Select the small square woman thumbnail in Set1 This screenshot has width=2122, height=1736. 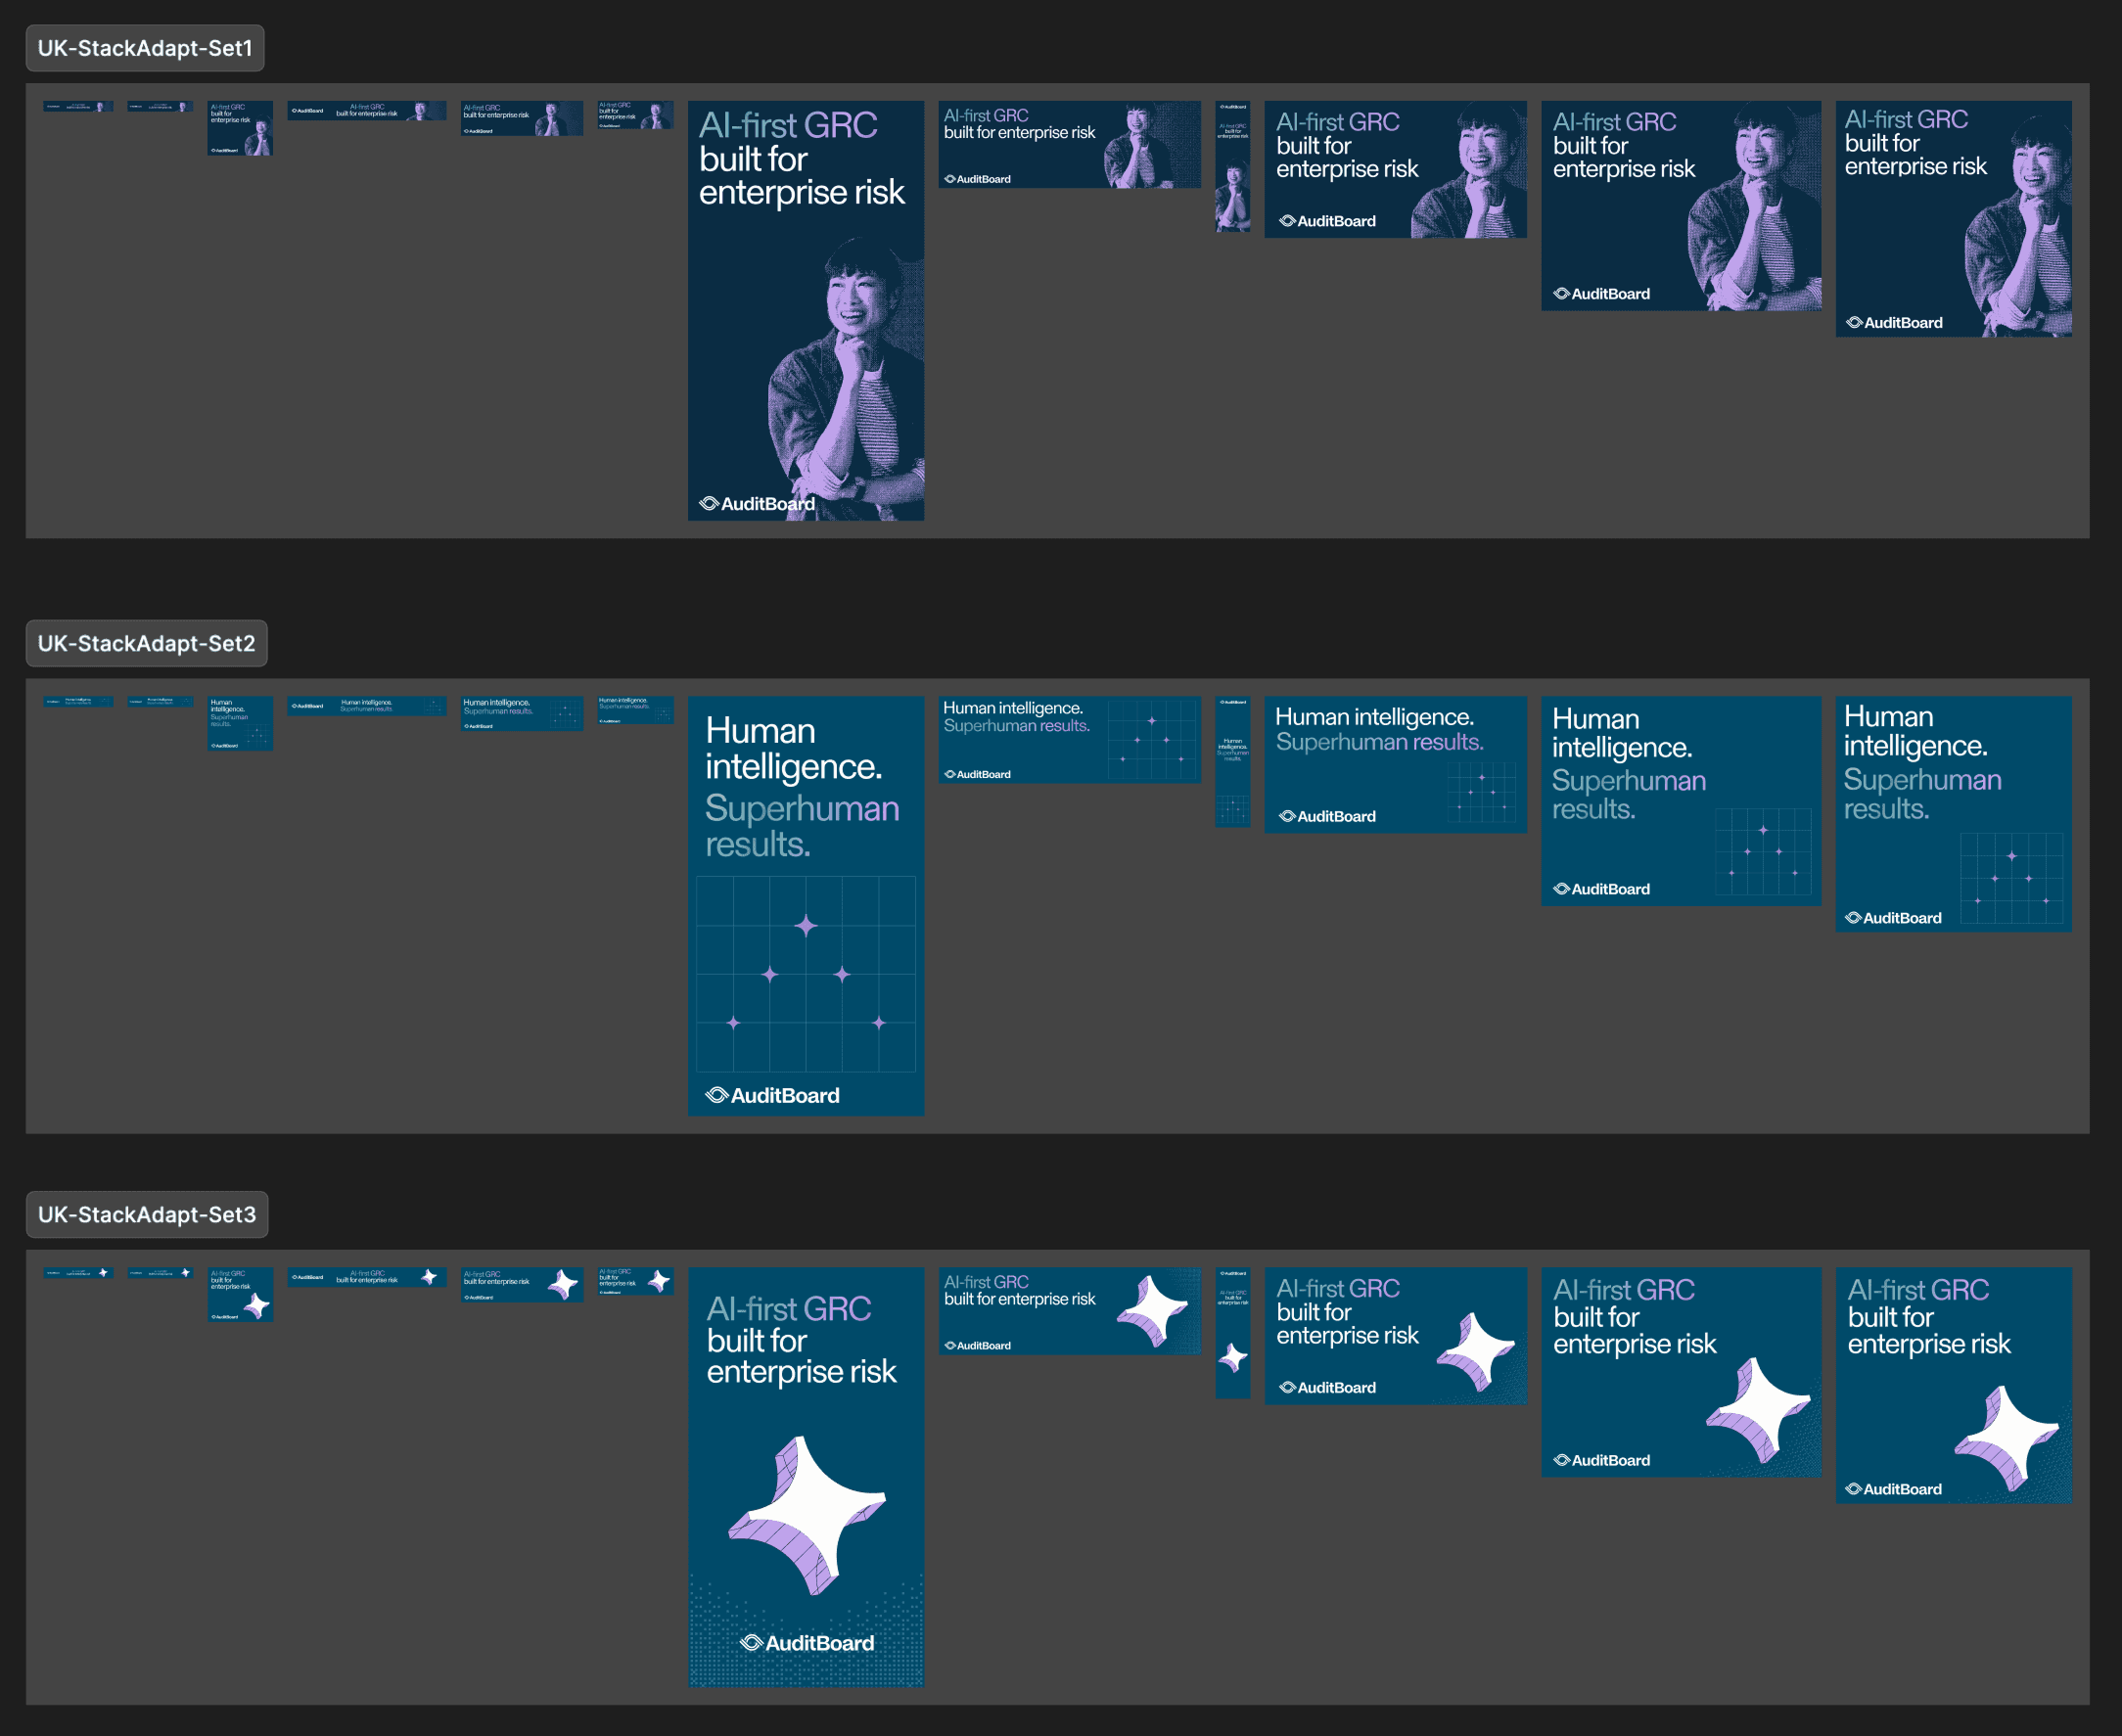click(240, 128)
